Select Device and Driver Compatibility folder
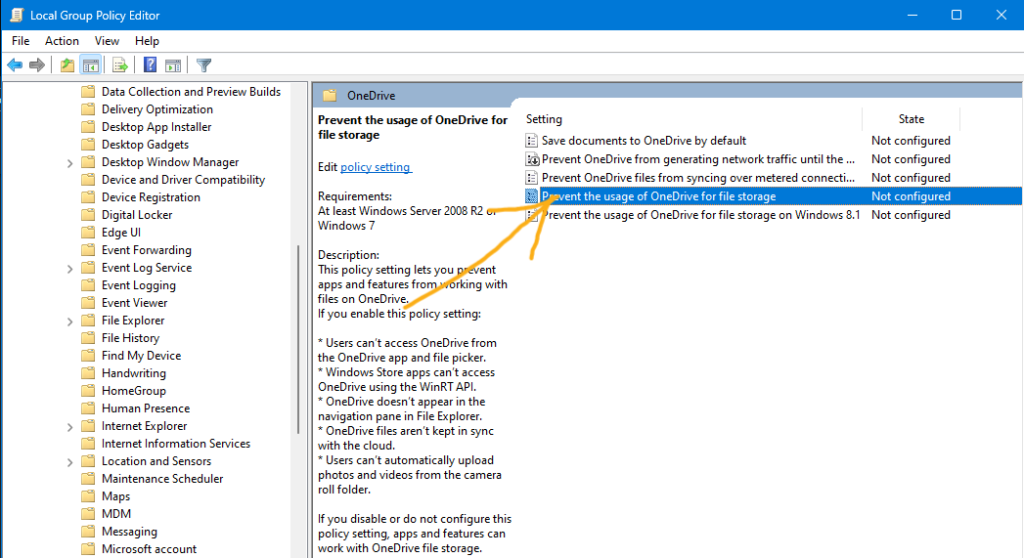Image resolution: width=1024 pixels, height=558 pixels. click(183, 180)
